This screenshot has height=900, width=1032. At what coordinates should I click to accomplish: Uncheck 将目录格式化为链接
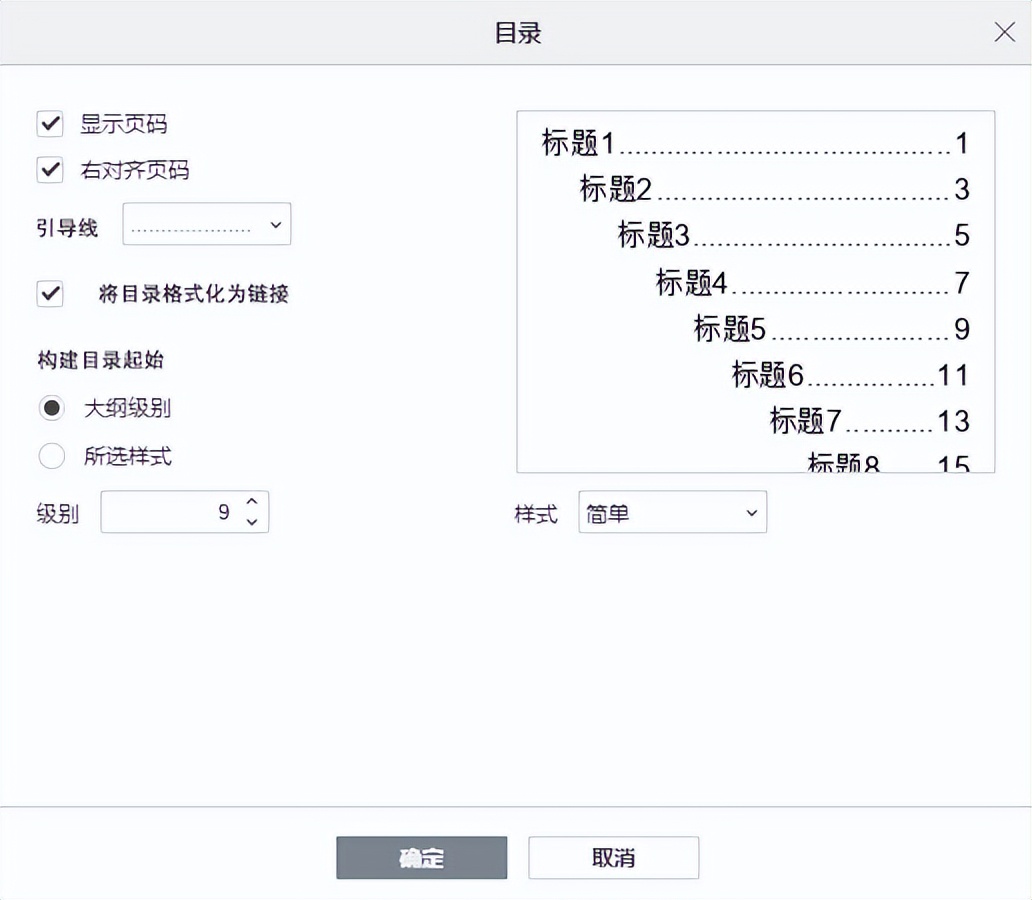click(x=50, y=294)
